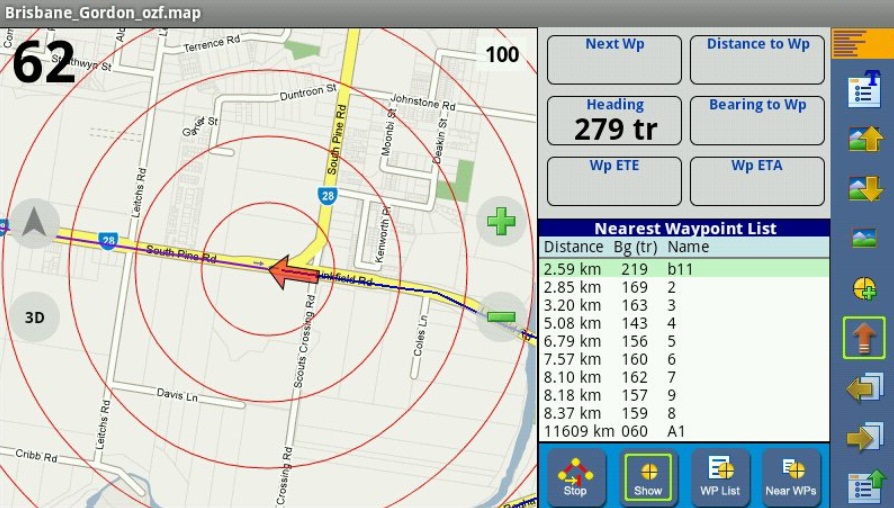Add a waypoint using the crosshair plus icon
The image size is (894, 508).
tap(864, 288)
